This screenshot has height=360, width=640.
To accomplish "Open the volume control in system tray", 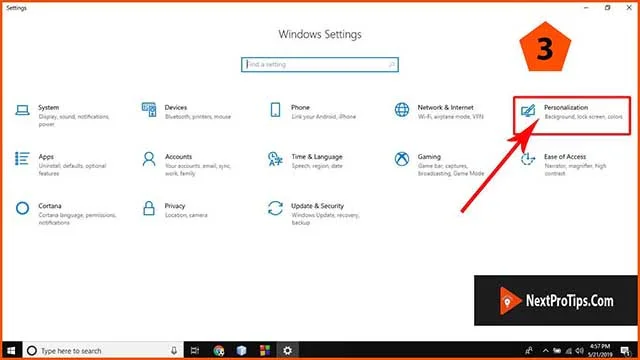I will [580, 351].
